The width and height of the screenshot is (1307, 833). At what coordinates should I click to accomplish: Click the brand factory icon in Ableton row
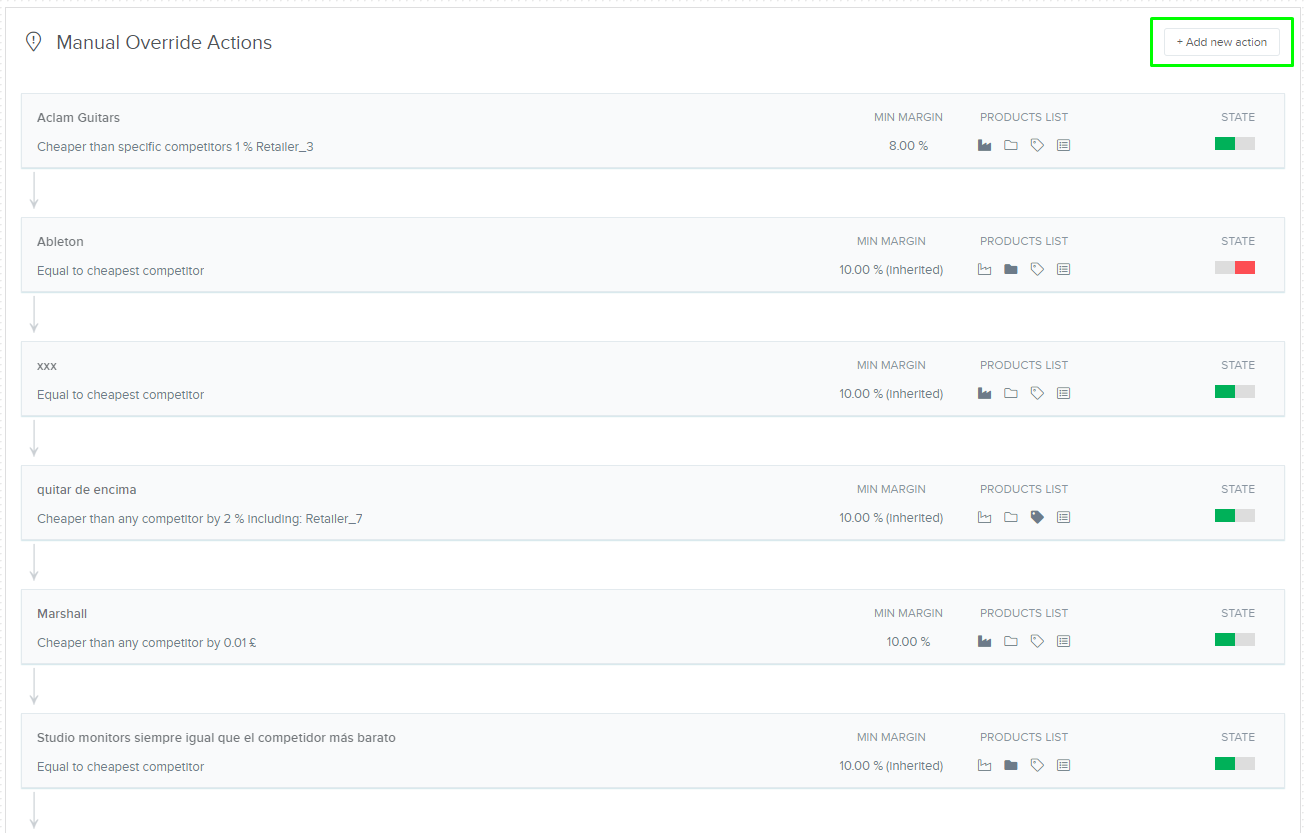pyautogui.click(x=985, y=269)
